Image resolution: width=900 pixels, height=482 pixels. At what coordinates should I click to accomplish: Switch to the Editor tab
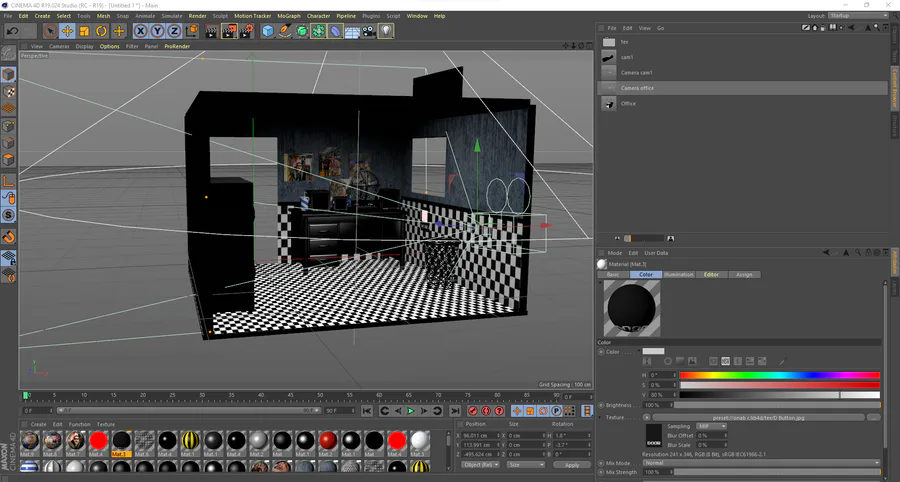point(711,275)
